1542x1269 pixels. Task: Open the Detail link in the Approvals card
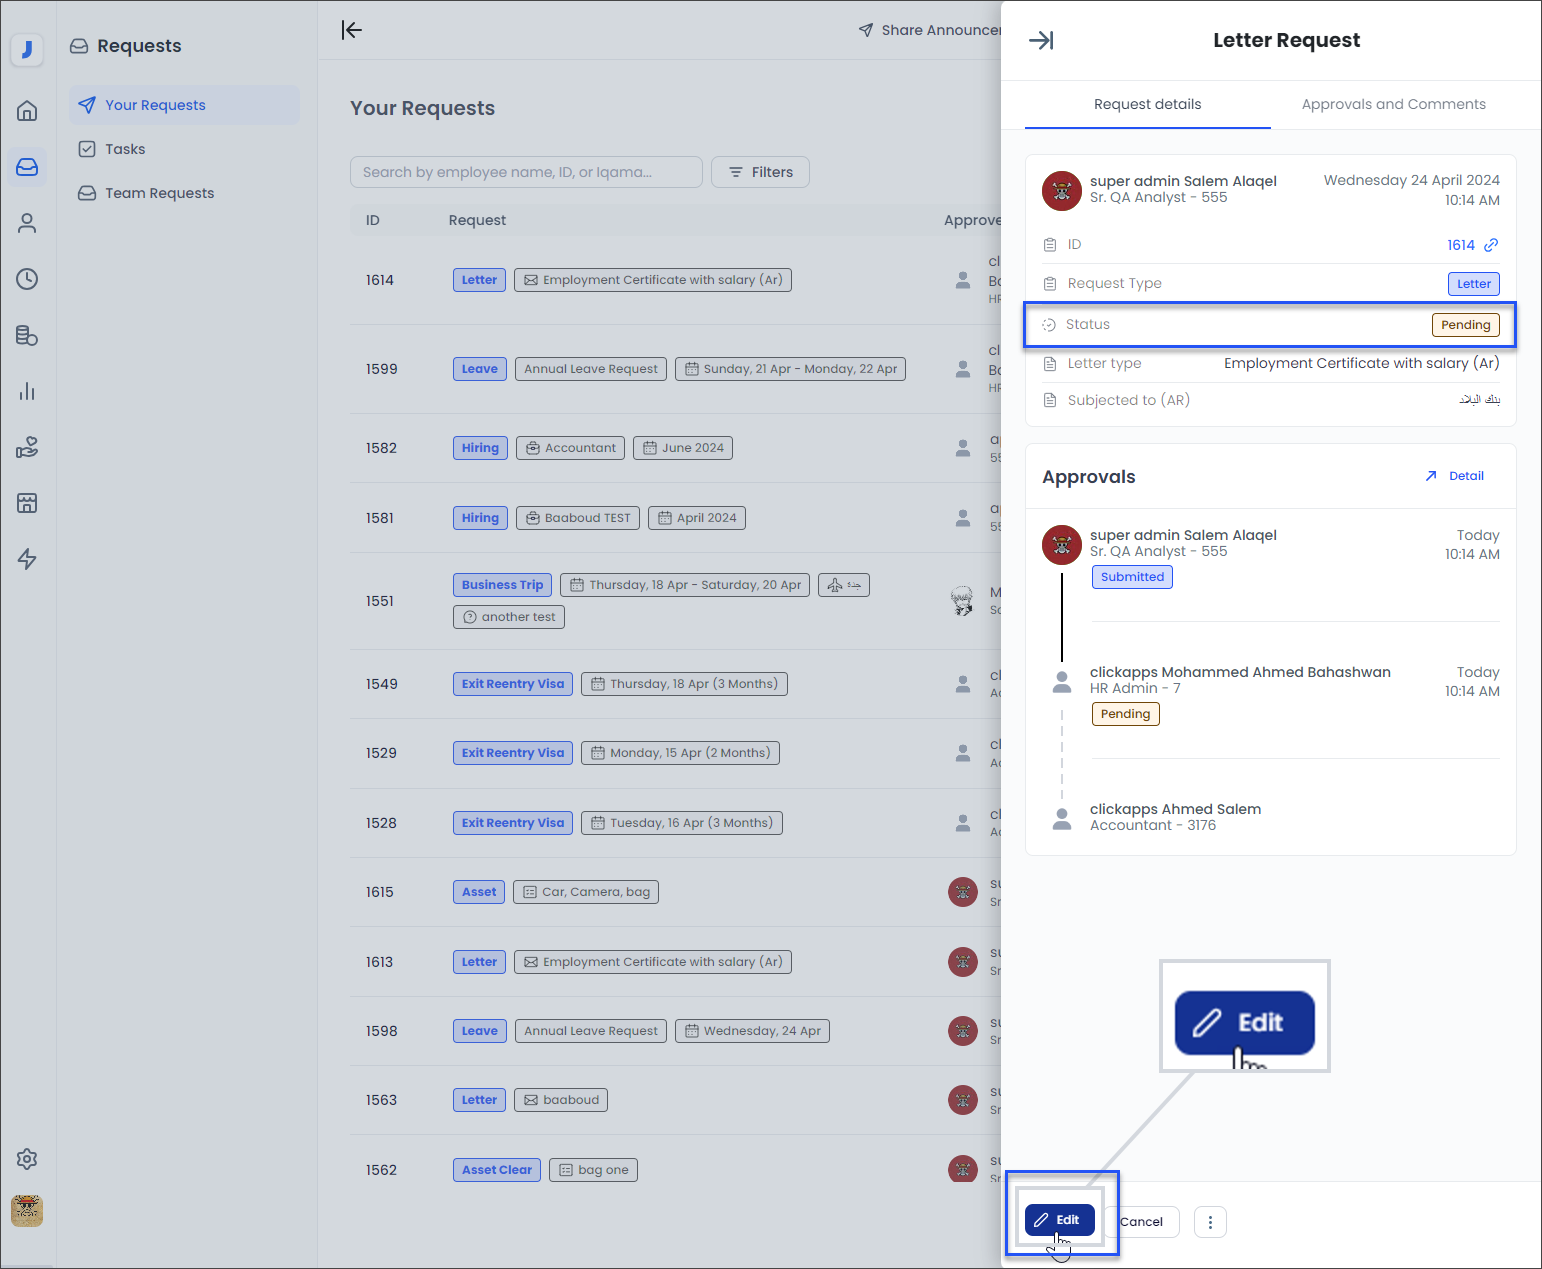[1454, 476]
